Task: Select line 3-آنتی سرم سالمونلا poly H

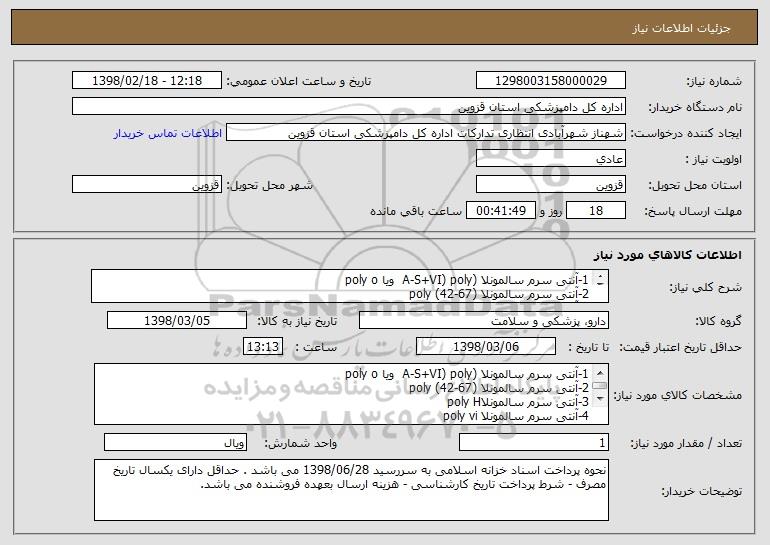Action: pos(518,402)
